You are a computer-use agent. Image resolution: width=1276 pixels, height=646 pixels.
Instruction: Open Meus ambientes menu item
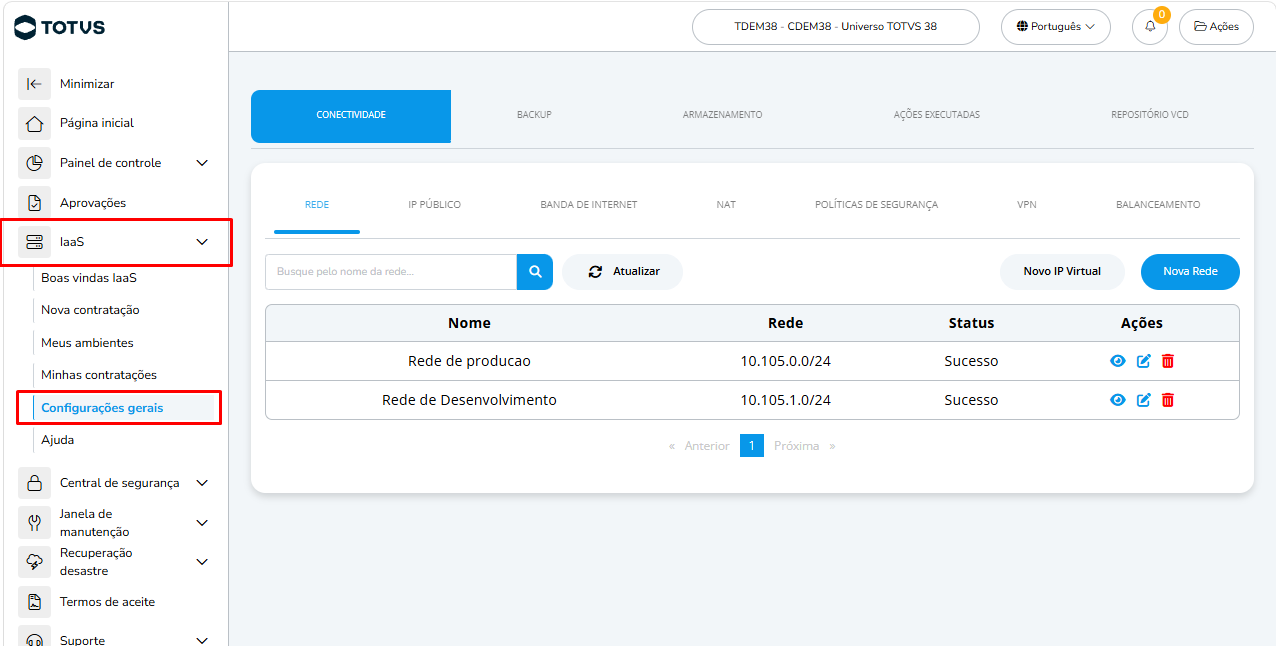pyautogui.click(x=87, y=343)
